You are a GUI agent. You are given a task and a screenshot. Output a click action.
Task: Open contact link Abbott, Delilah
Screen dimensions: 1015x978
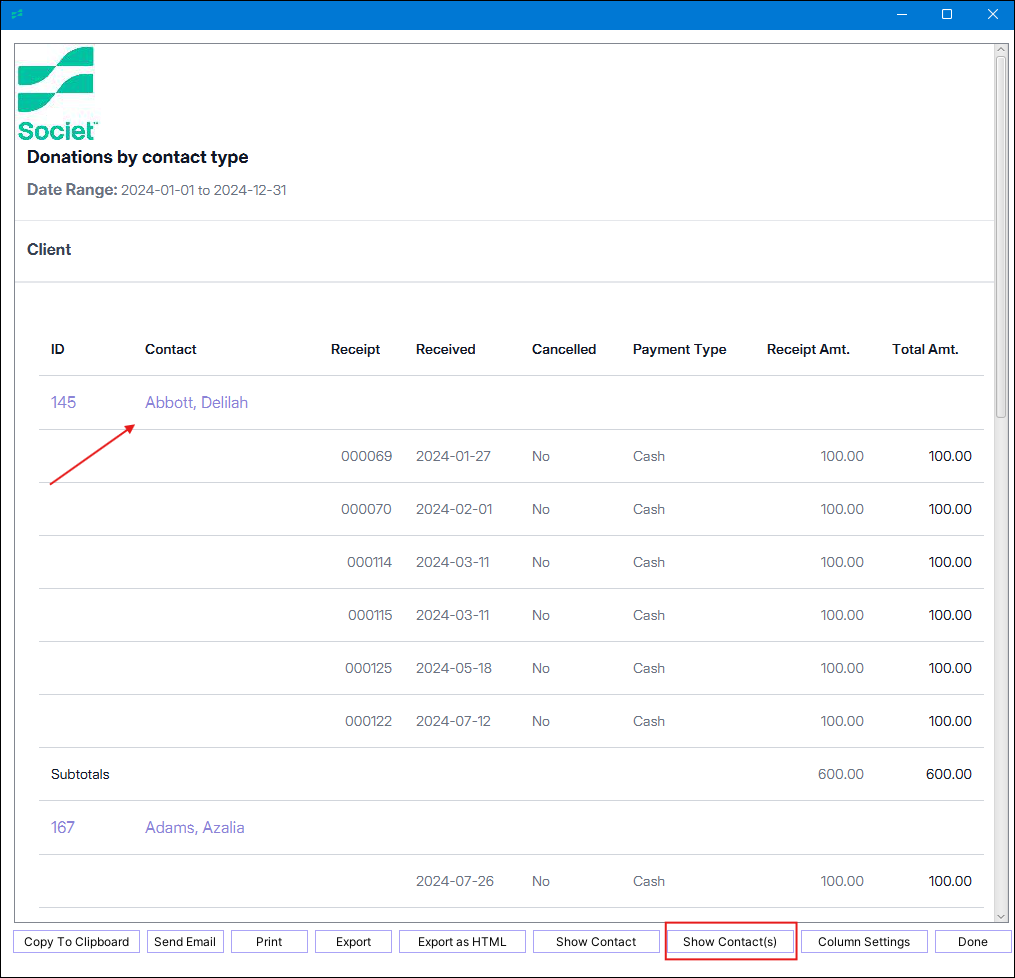click(x=196, y=403)
